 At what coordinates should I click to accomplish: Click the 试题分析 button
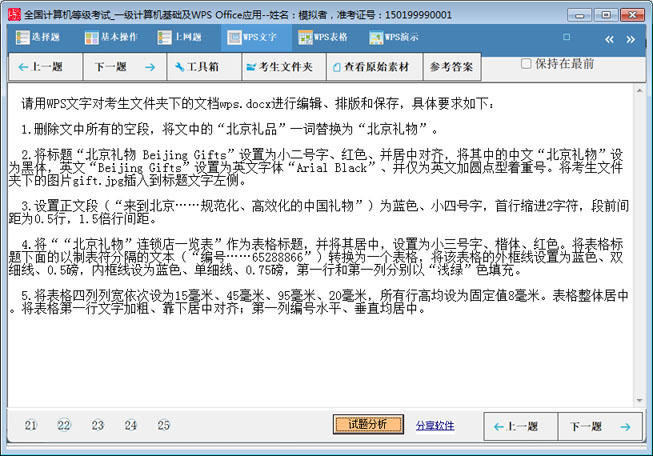(368, 424)
